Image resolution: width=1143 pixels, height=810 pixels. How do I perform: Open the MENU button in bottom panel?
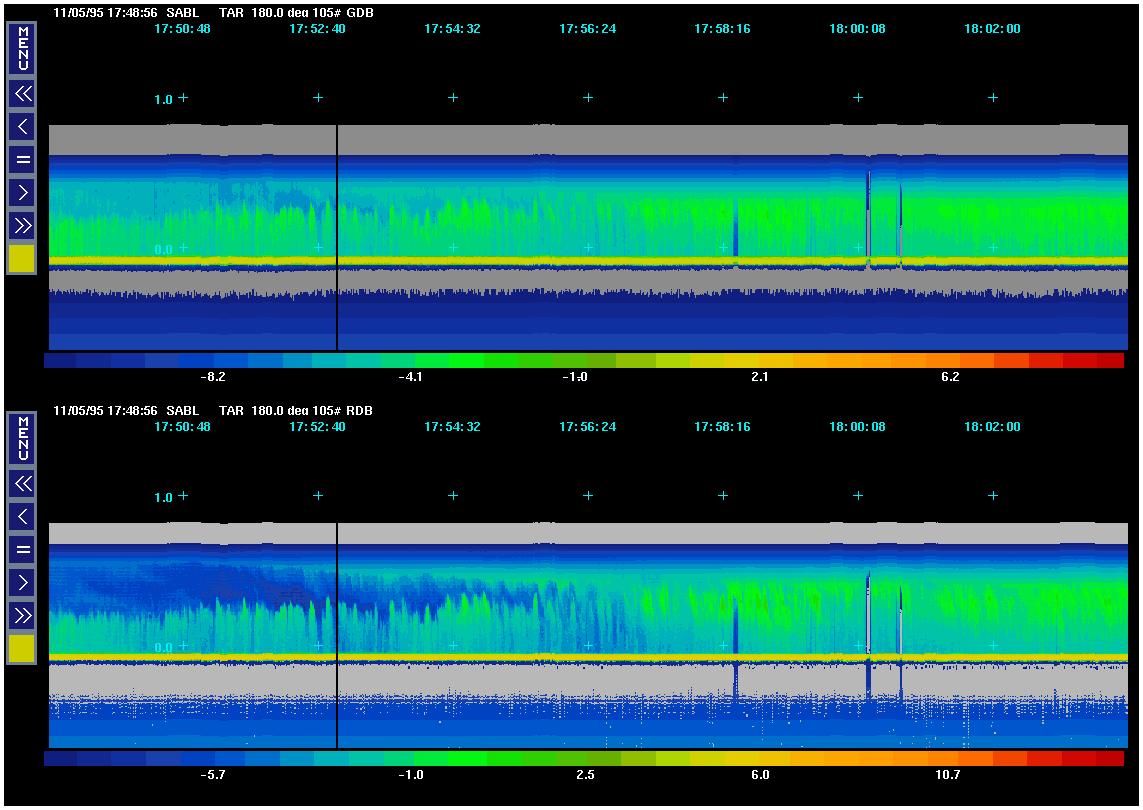point(22,439)
